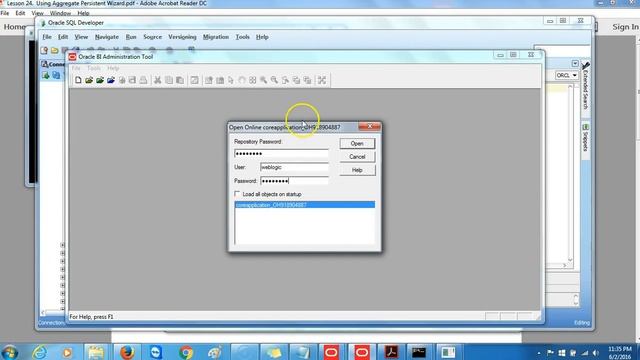Open Window menu in Acrobat Reader

point(60,13)
